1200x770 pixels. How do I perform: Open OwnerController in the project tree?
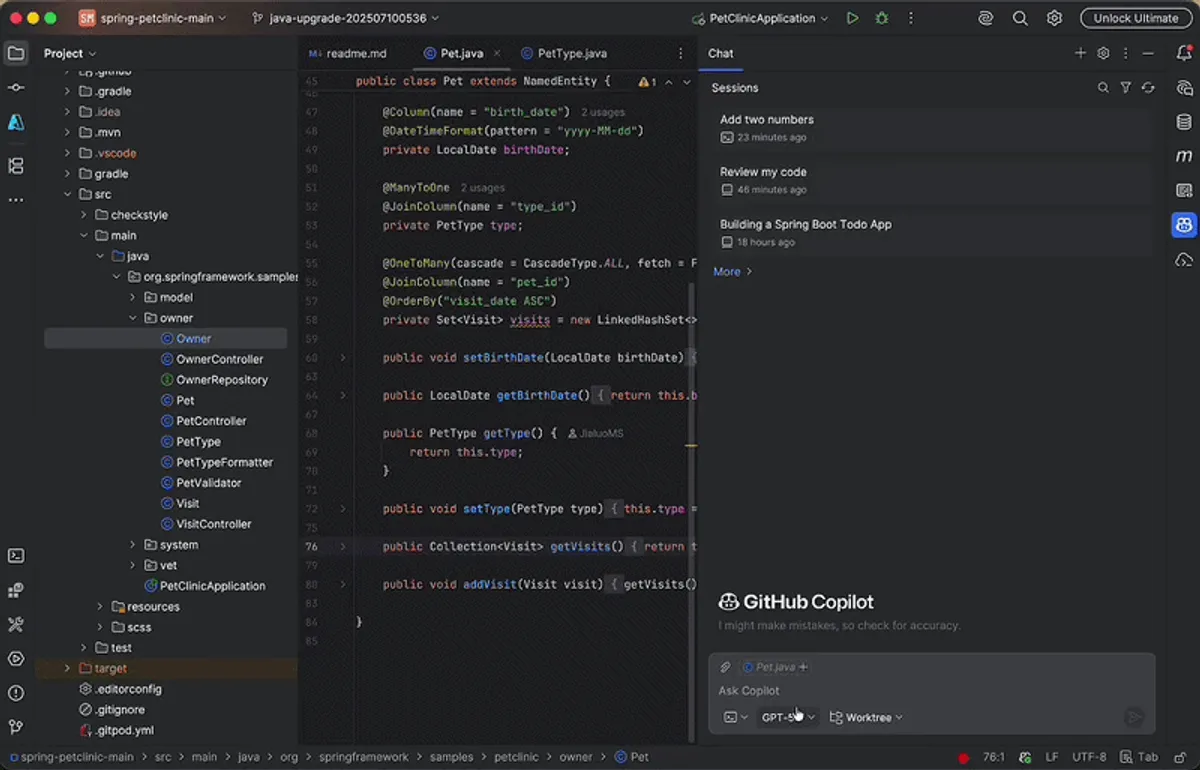pyautogui.click(x=220, y=359)
